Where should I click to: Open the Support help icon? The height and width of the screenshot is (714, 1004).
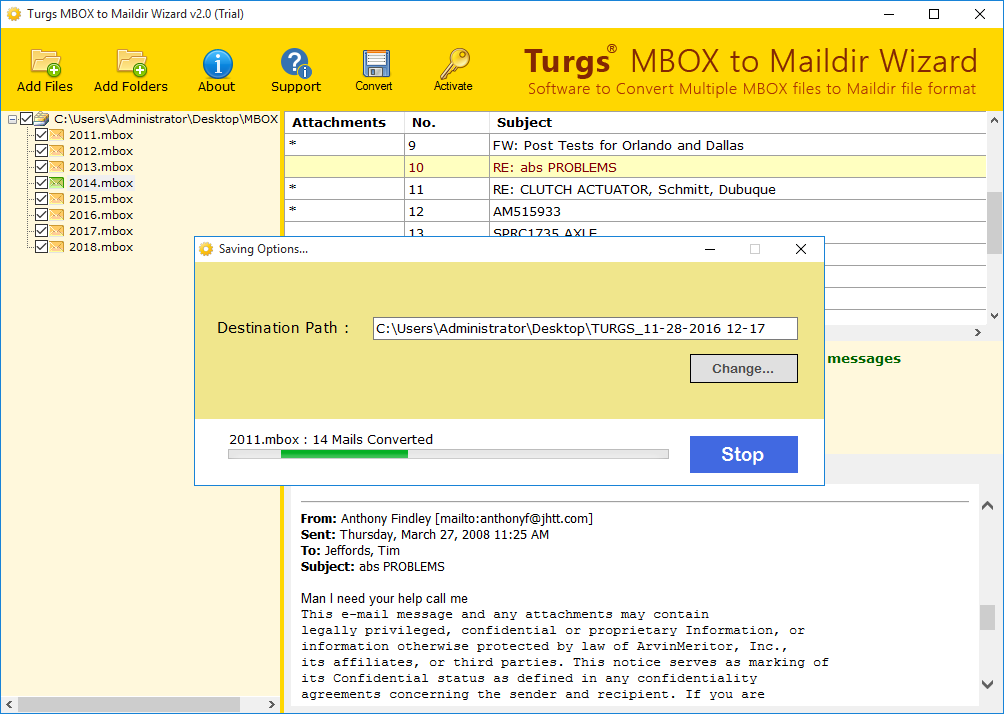(295, 63)
